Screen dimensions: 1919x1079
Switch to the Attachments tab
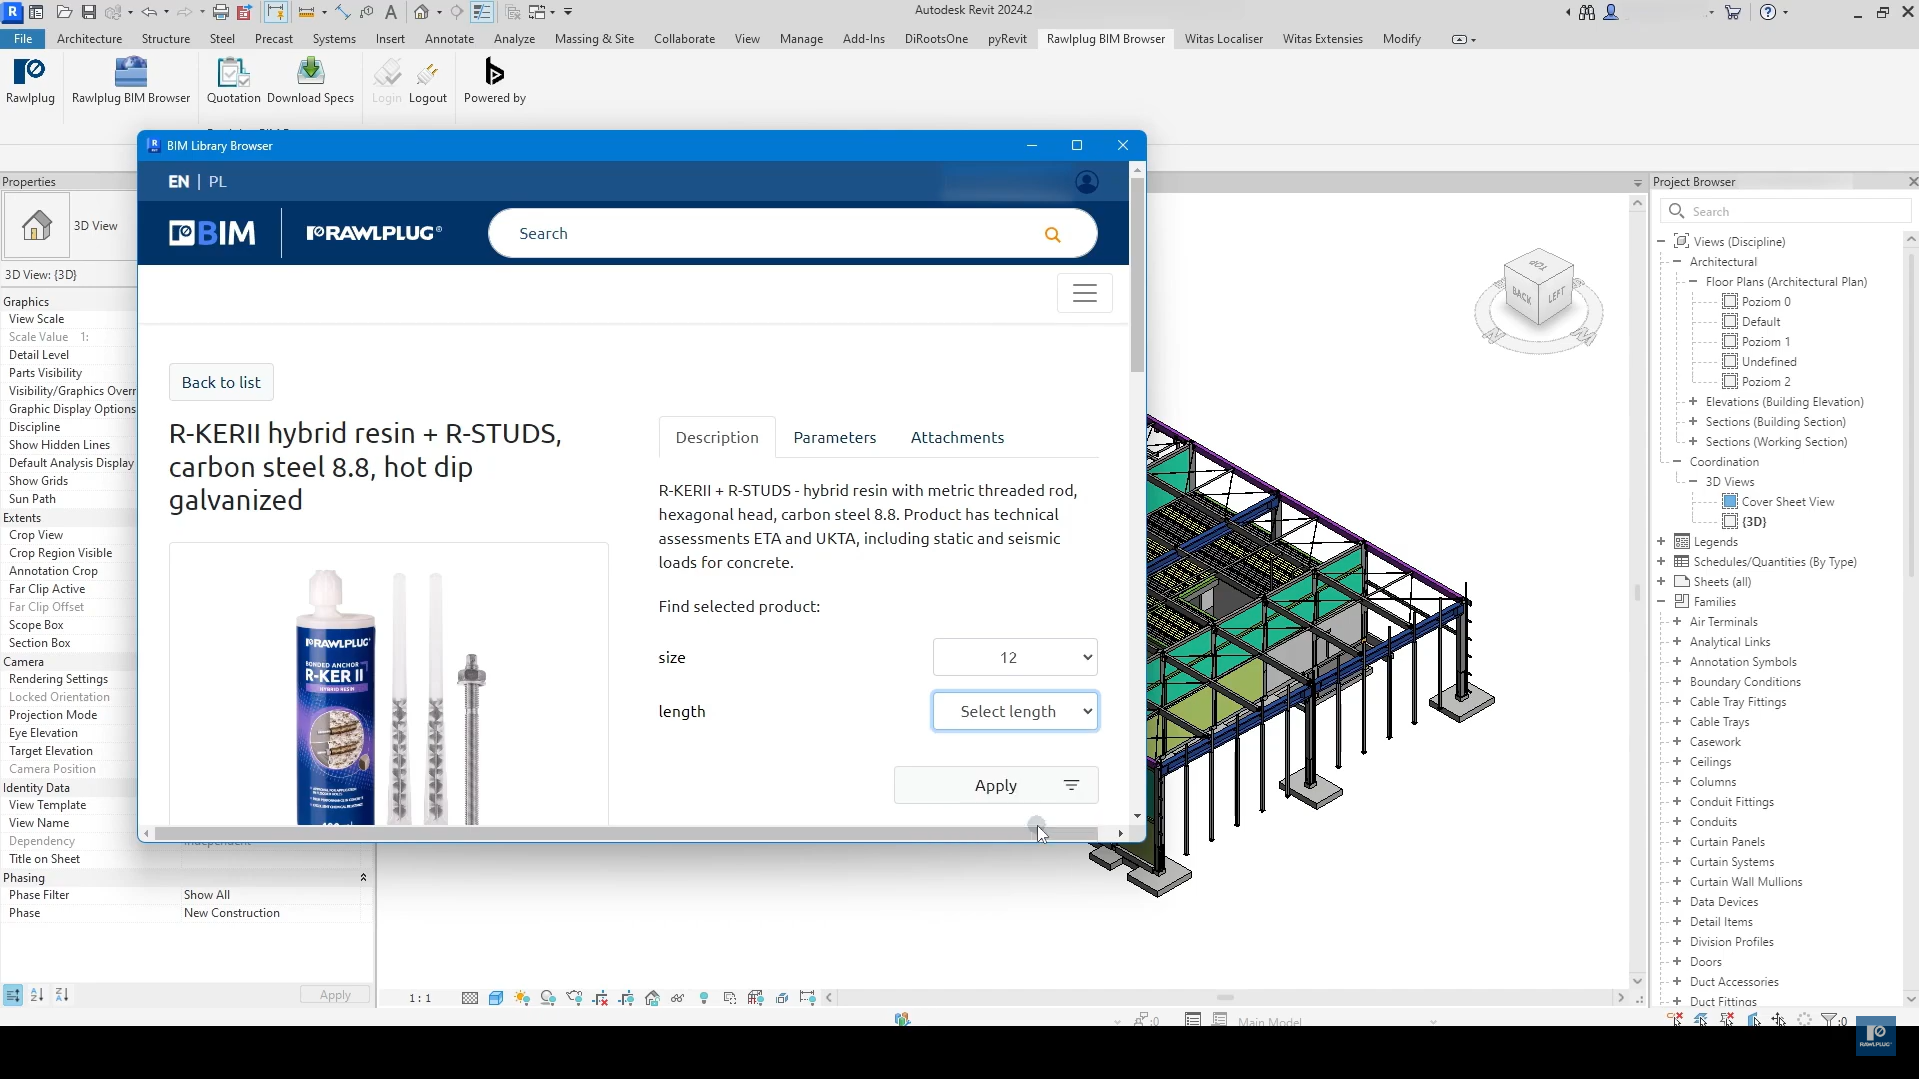(957, 438)
